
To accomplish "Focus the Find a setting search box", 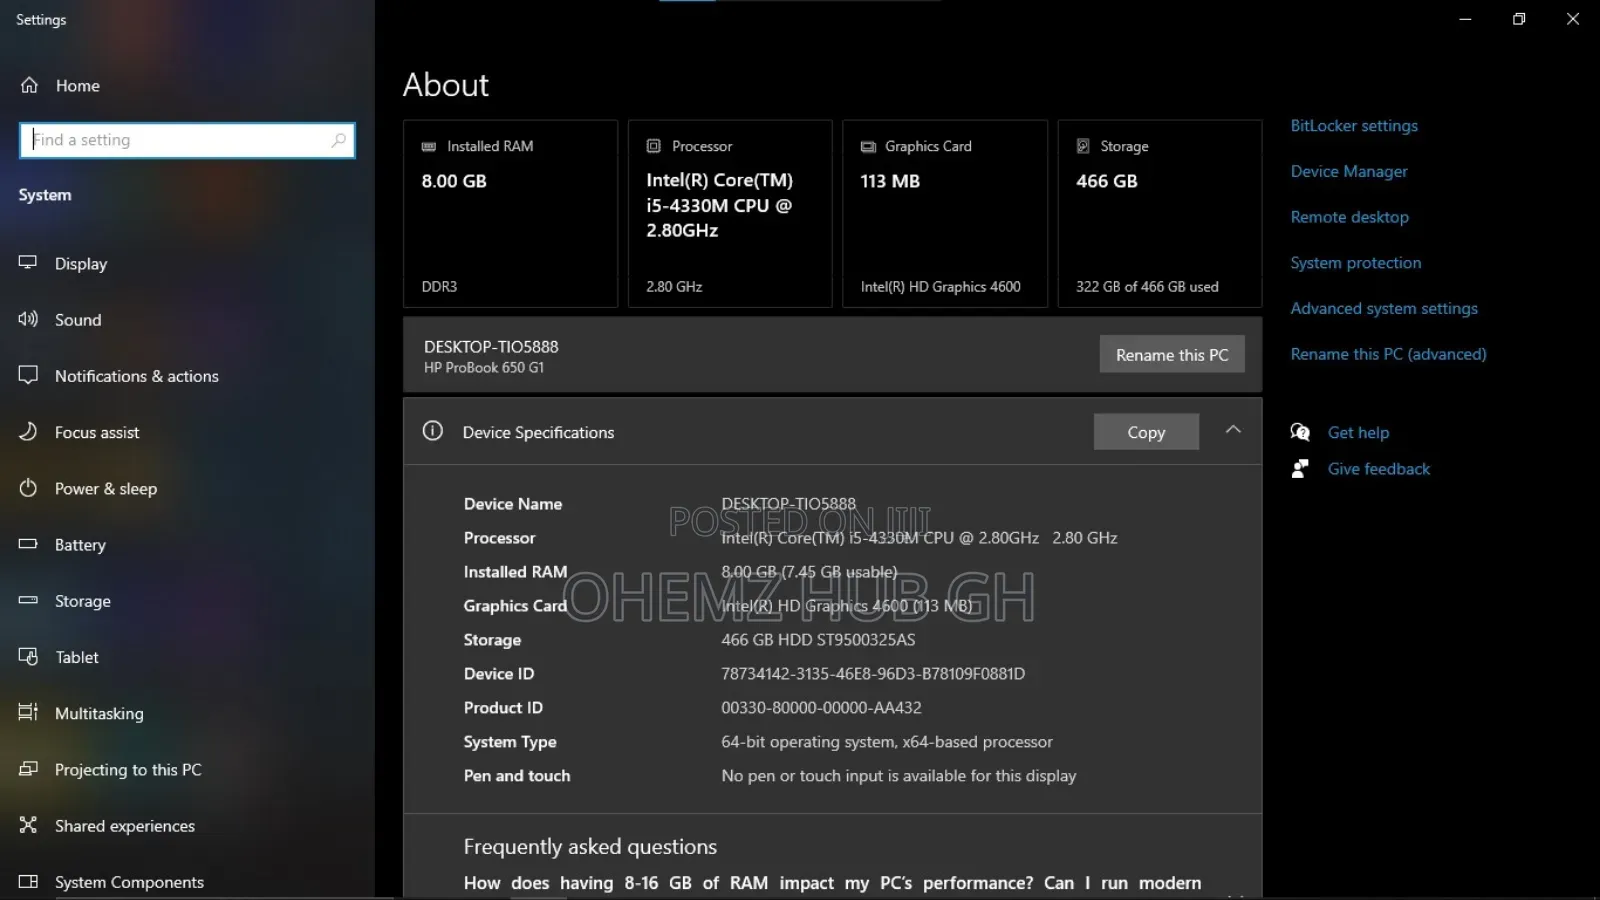I will 187,140.
